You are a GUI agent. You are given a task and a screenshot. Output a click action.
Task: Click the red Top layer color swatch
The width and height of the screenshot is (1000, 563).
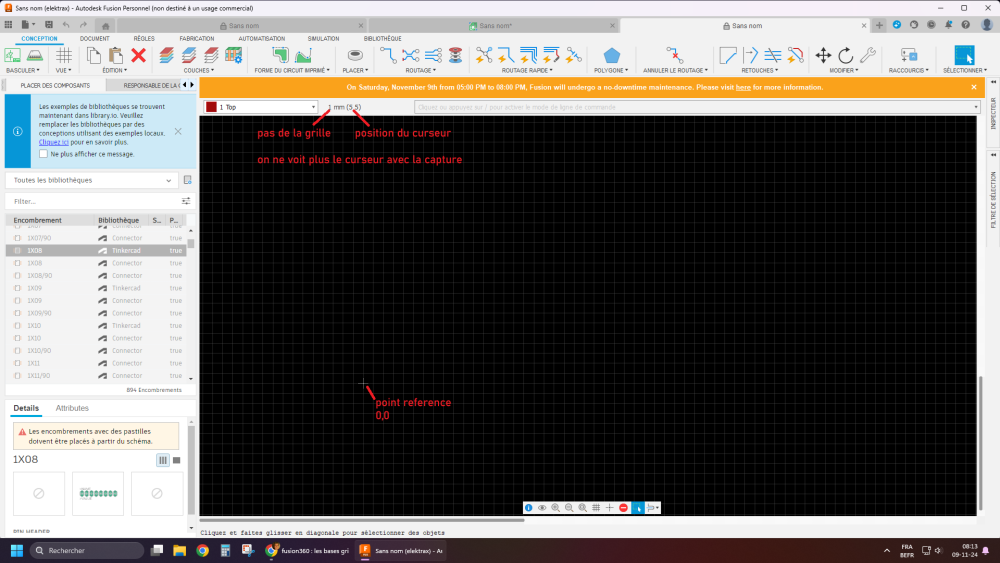(x=211, y=107)
